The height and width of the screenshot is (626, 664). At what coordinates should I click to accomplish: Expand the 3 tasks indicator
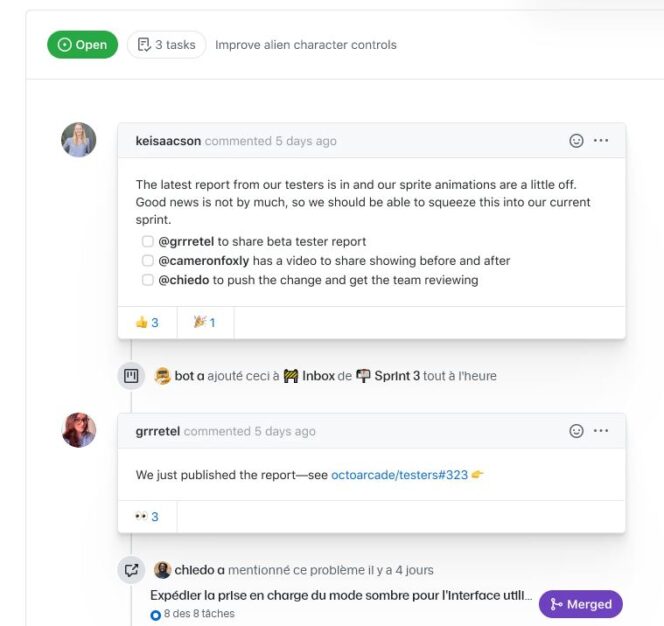tap(166, 45)
